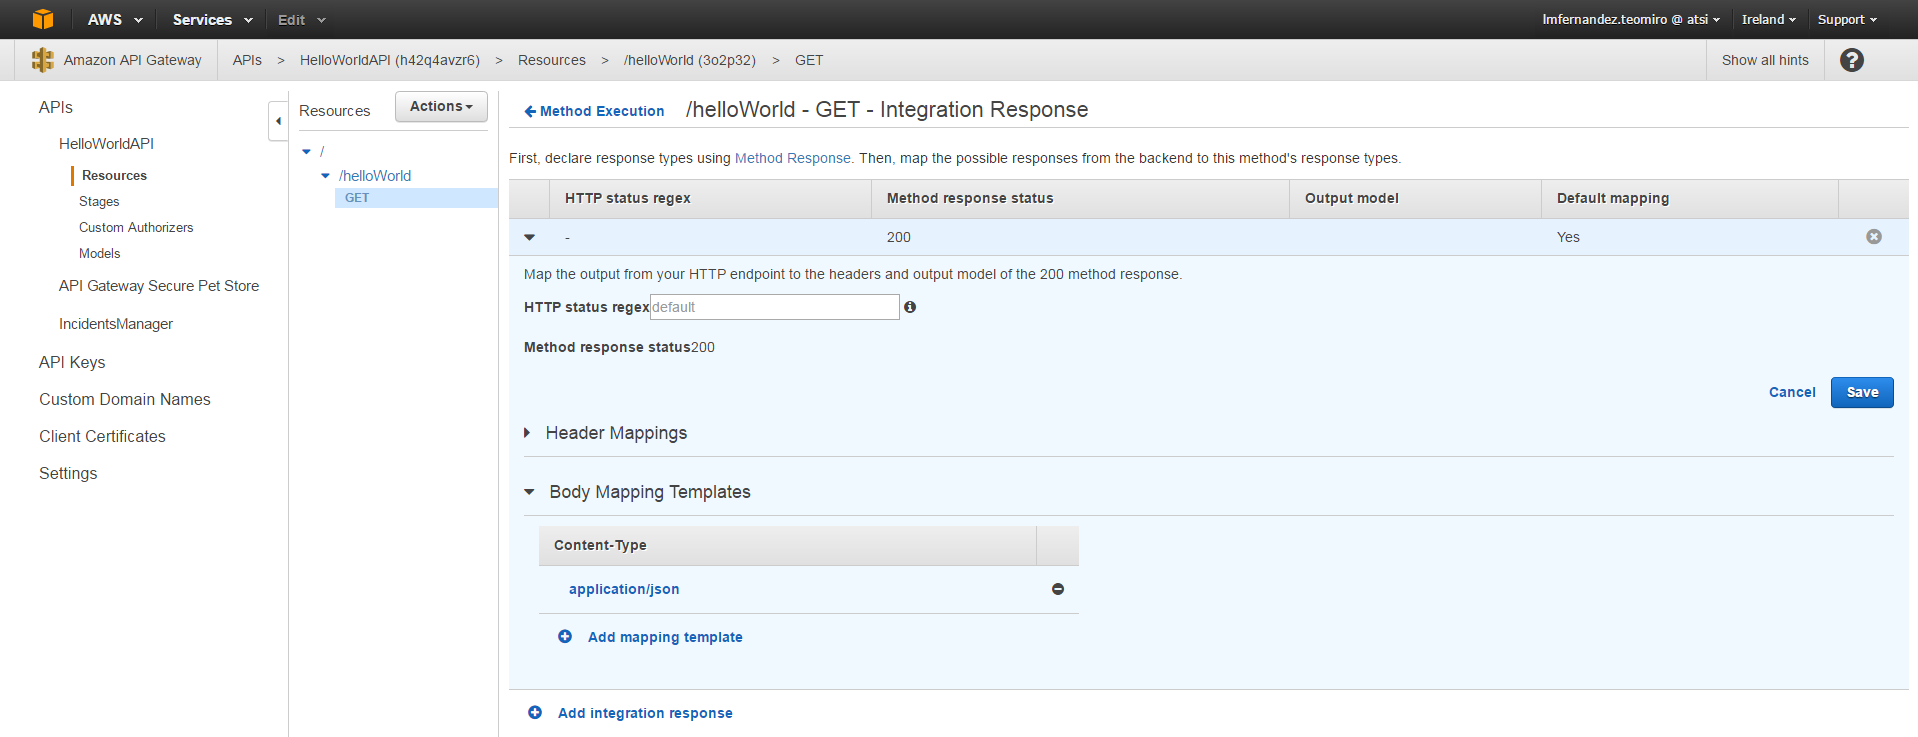
Task: Open the Ireland region selector
Action: pos(1768,19)
